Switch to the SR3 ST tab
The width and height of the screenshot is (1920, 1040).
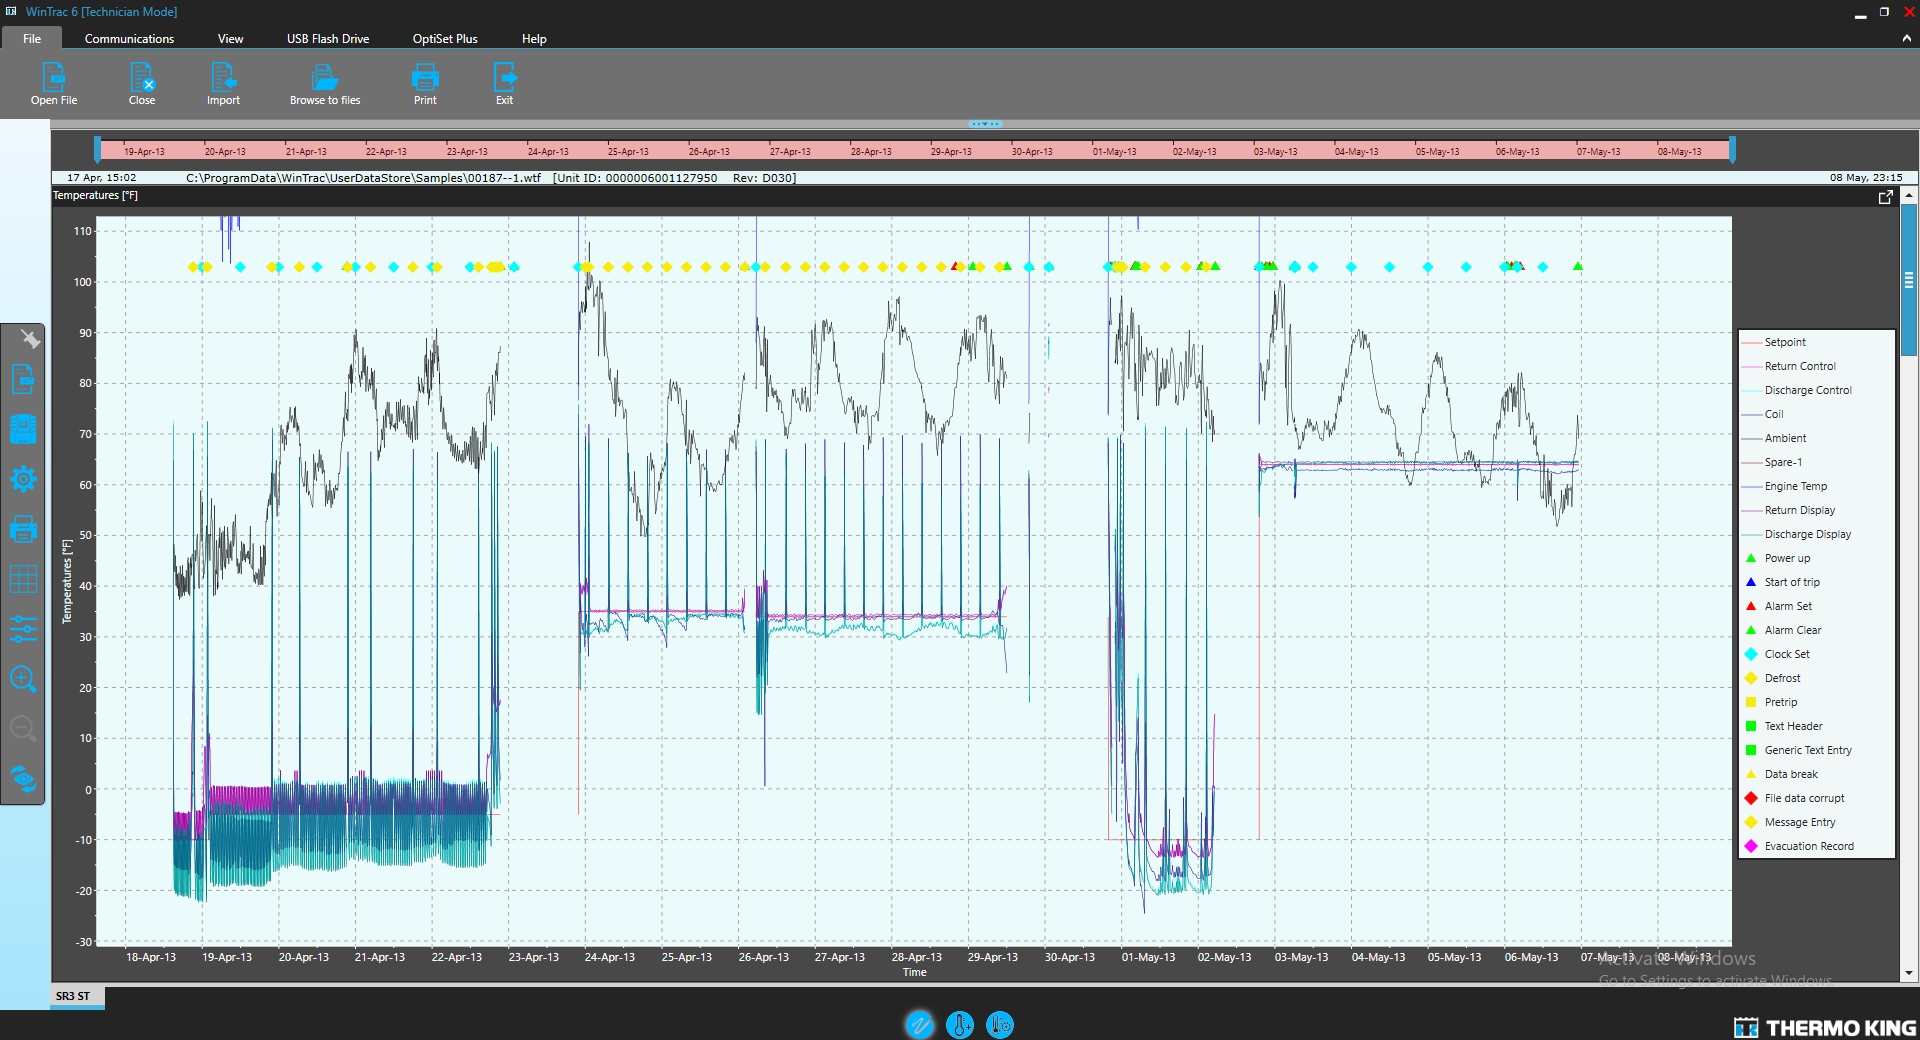click(x=75, y=996)
